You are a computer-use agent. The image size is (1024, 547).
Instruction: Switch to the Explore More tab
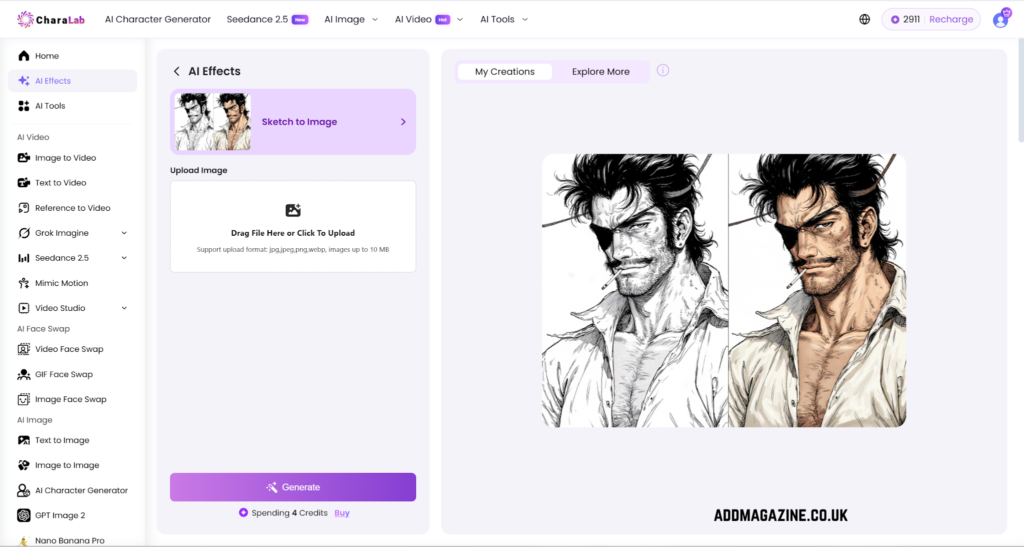pos(601,72)
